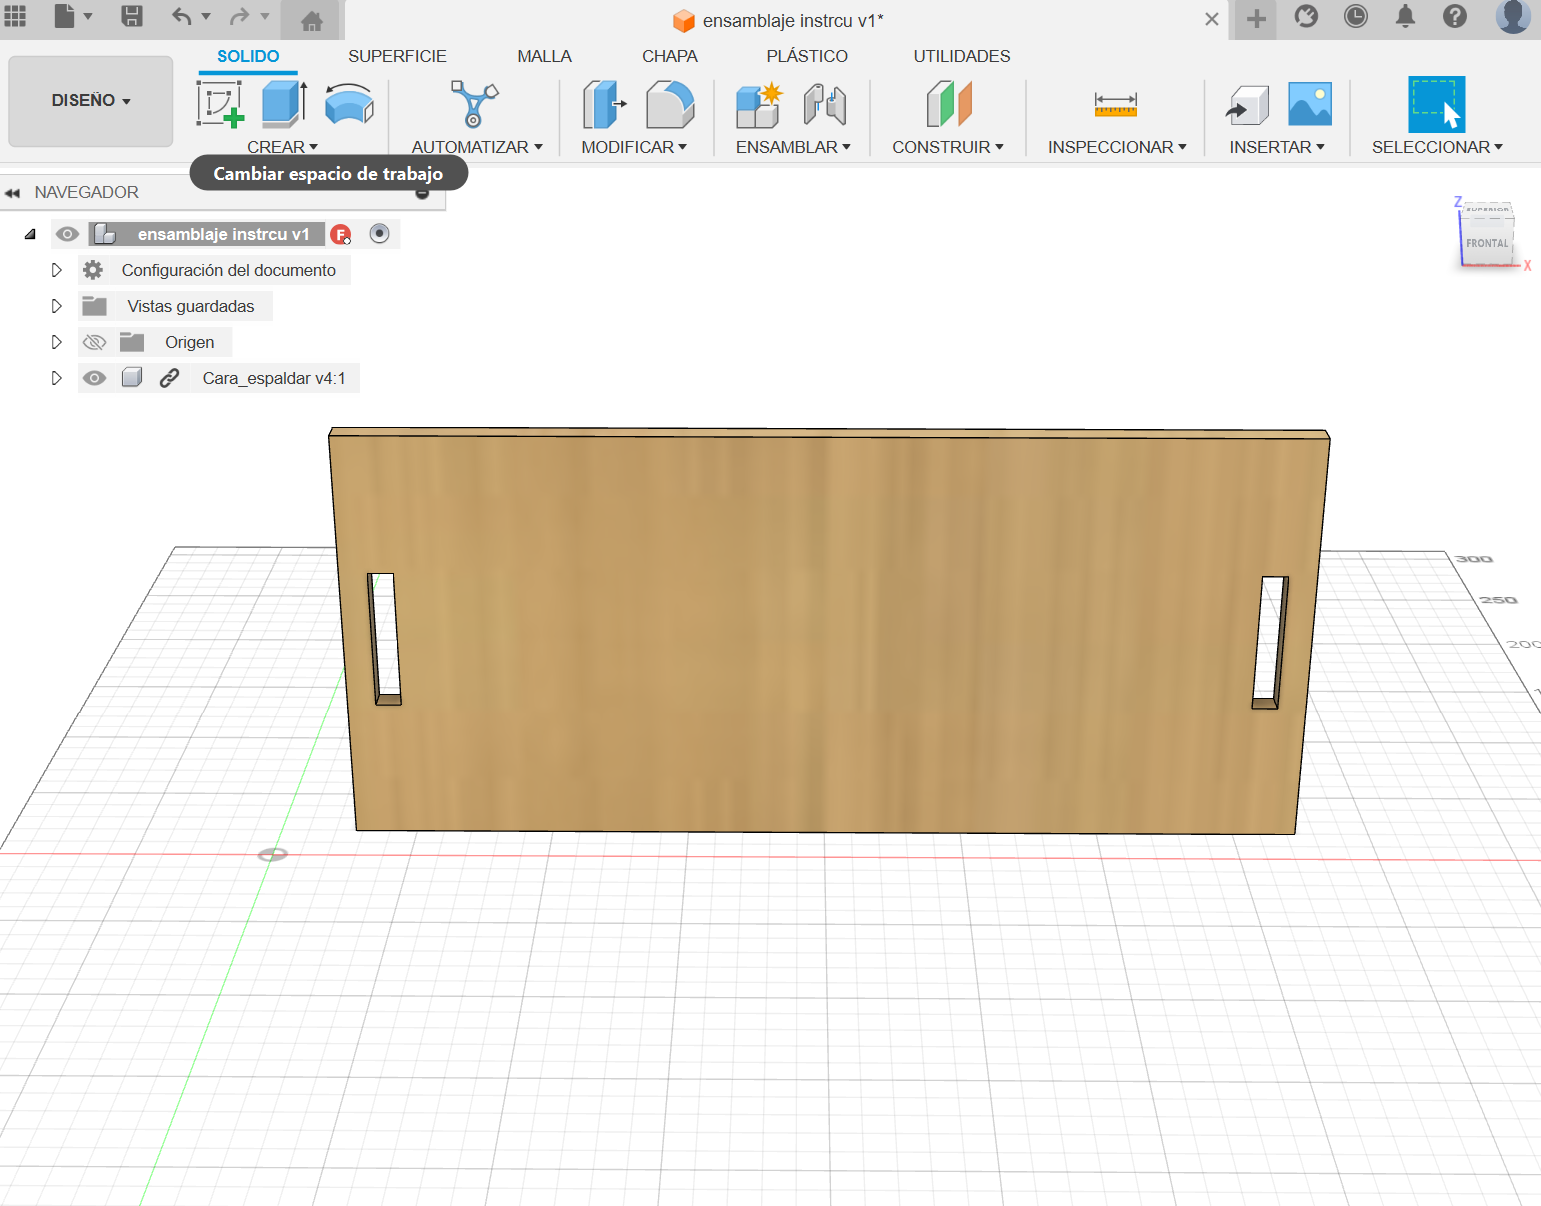This screenshot has height=1206, width=1541.
Task: Open the CONSTRUIR dropdown menu
Action: 948,147
